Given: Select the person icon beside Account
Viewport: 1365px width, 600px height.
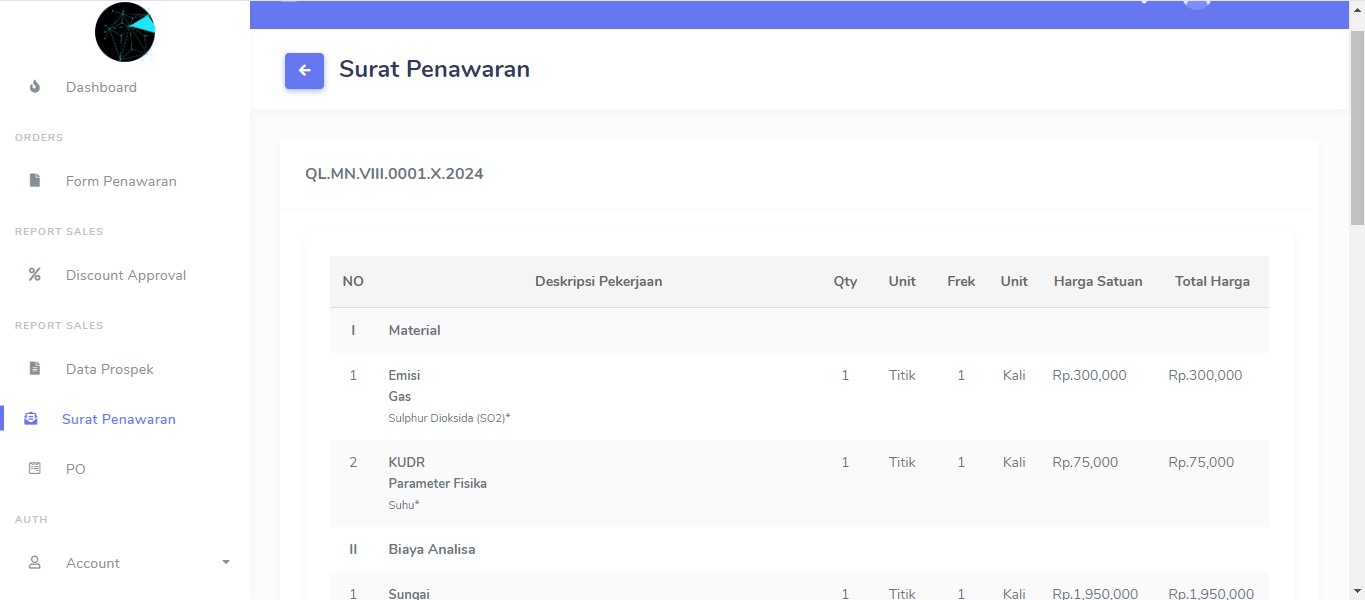Looking at the screenshot, I should 34,562.
